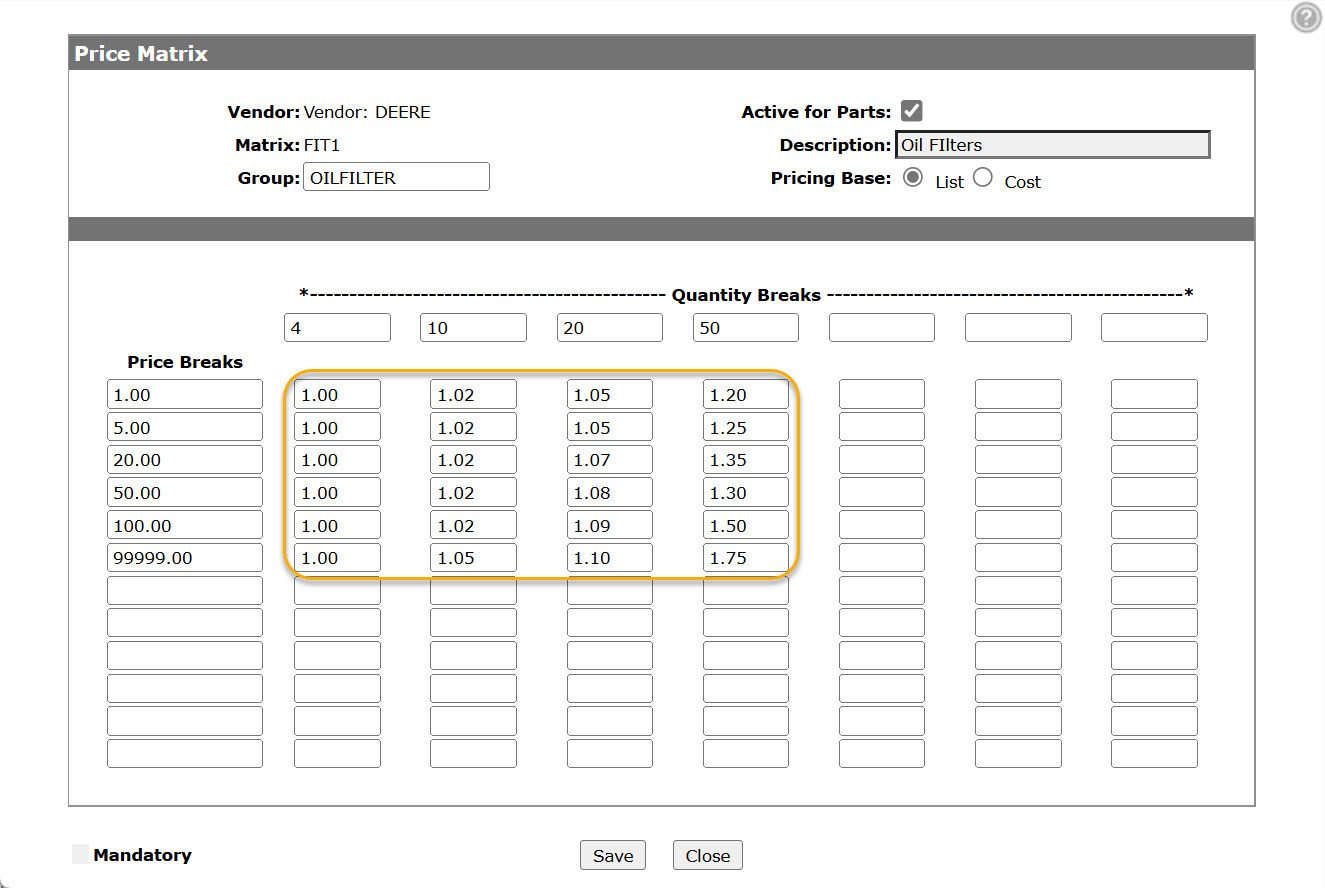
Task: Click the 1.02 multiplier in row 1.00
Action: pos(474,394)
